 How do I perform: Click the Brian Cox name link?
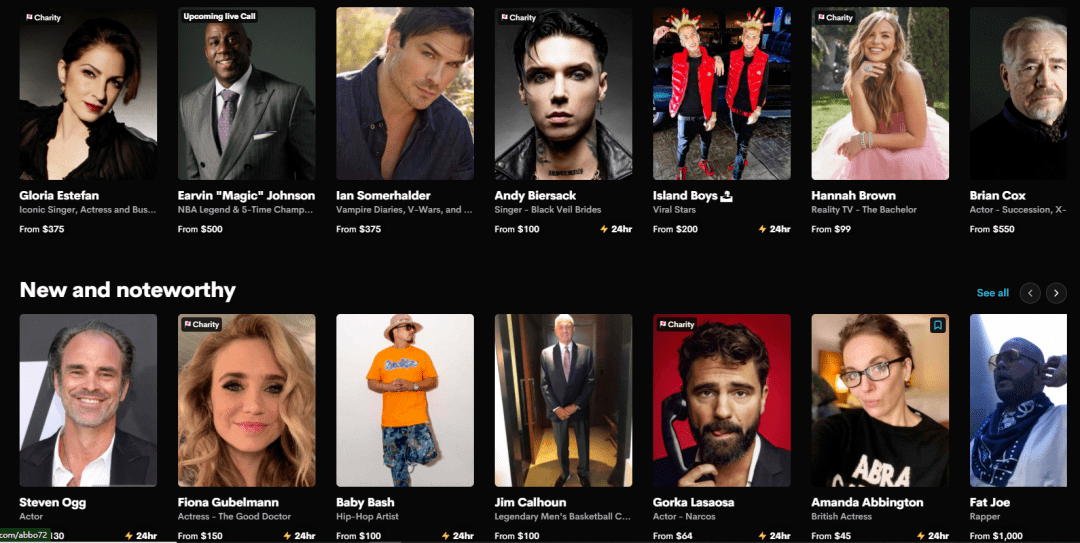tap(997, 196)
